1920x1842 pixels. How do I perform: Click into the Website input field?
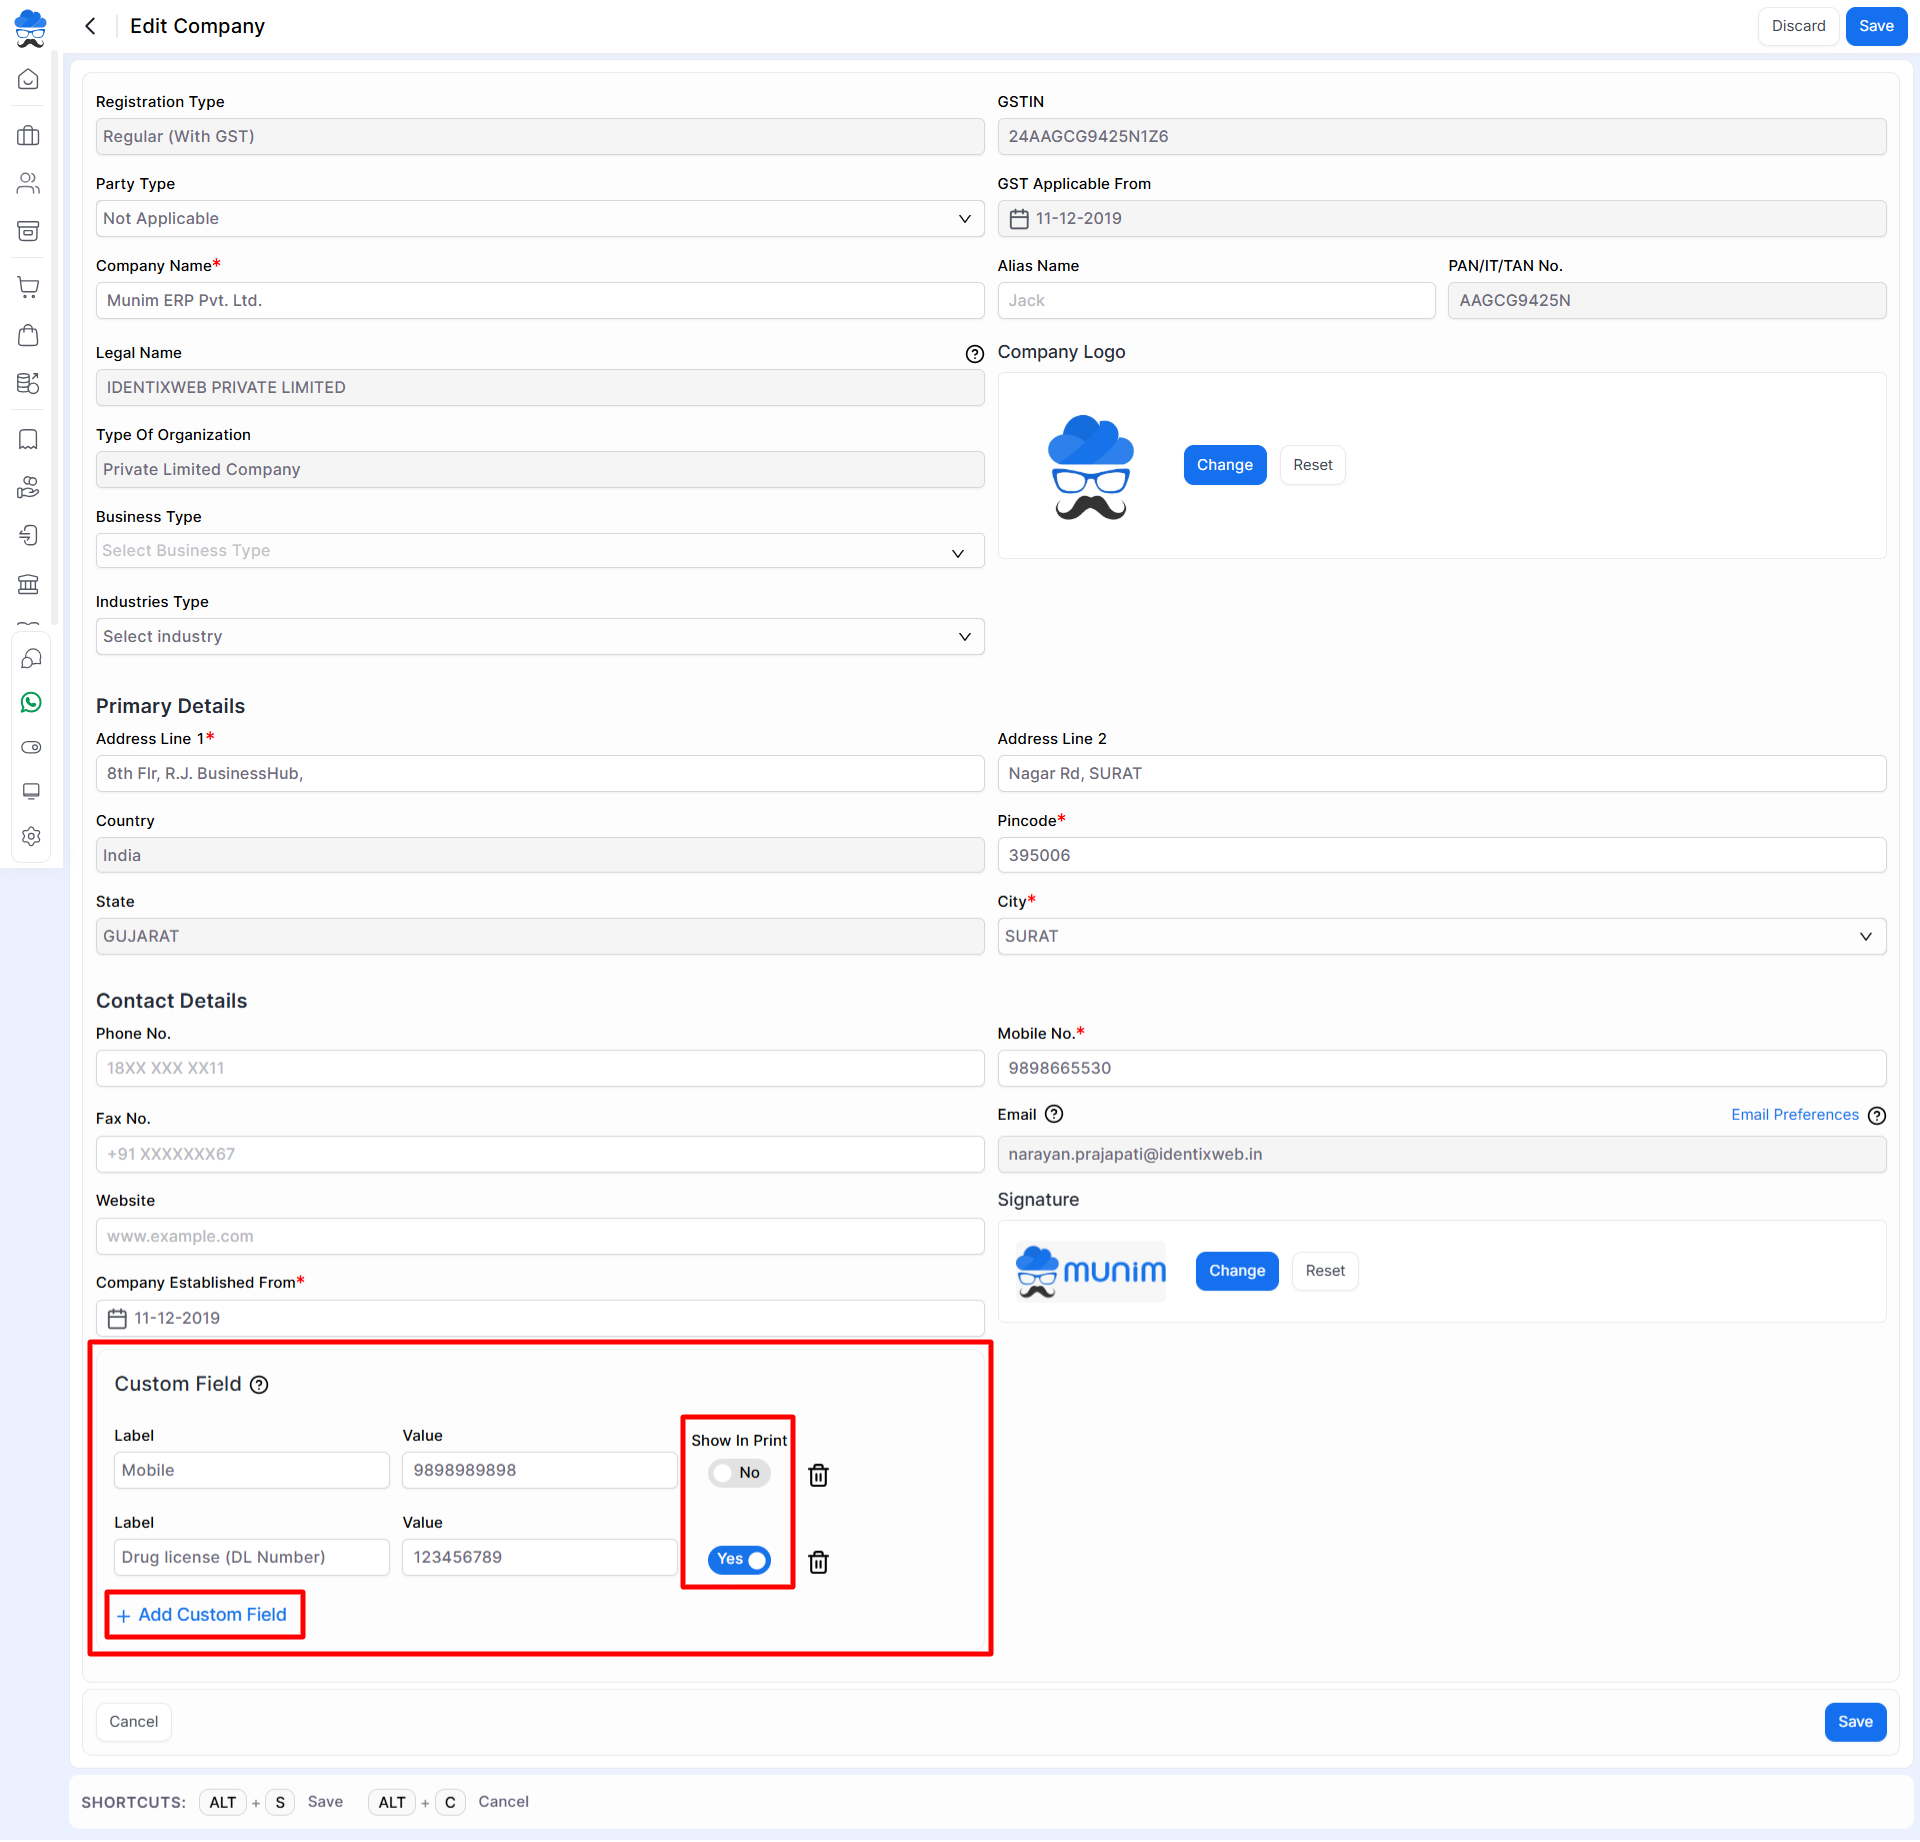(x=540, y=1237)
